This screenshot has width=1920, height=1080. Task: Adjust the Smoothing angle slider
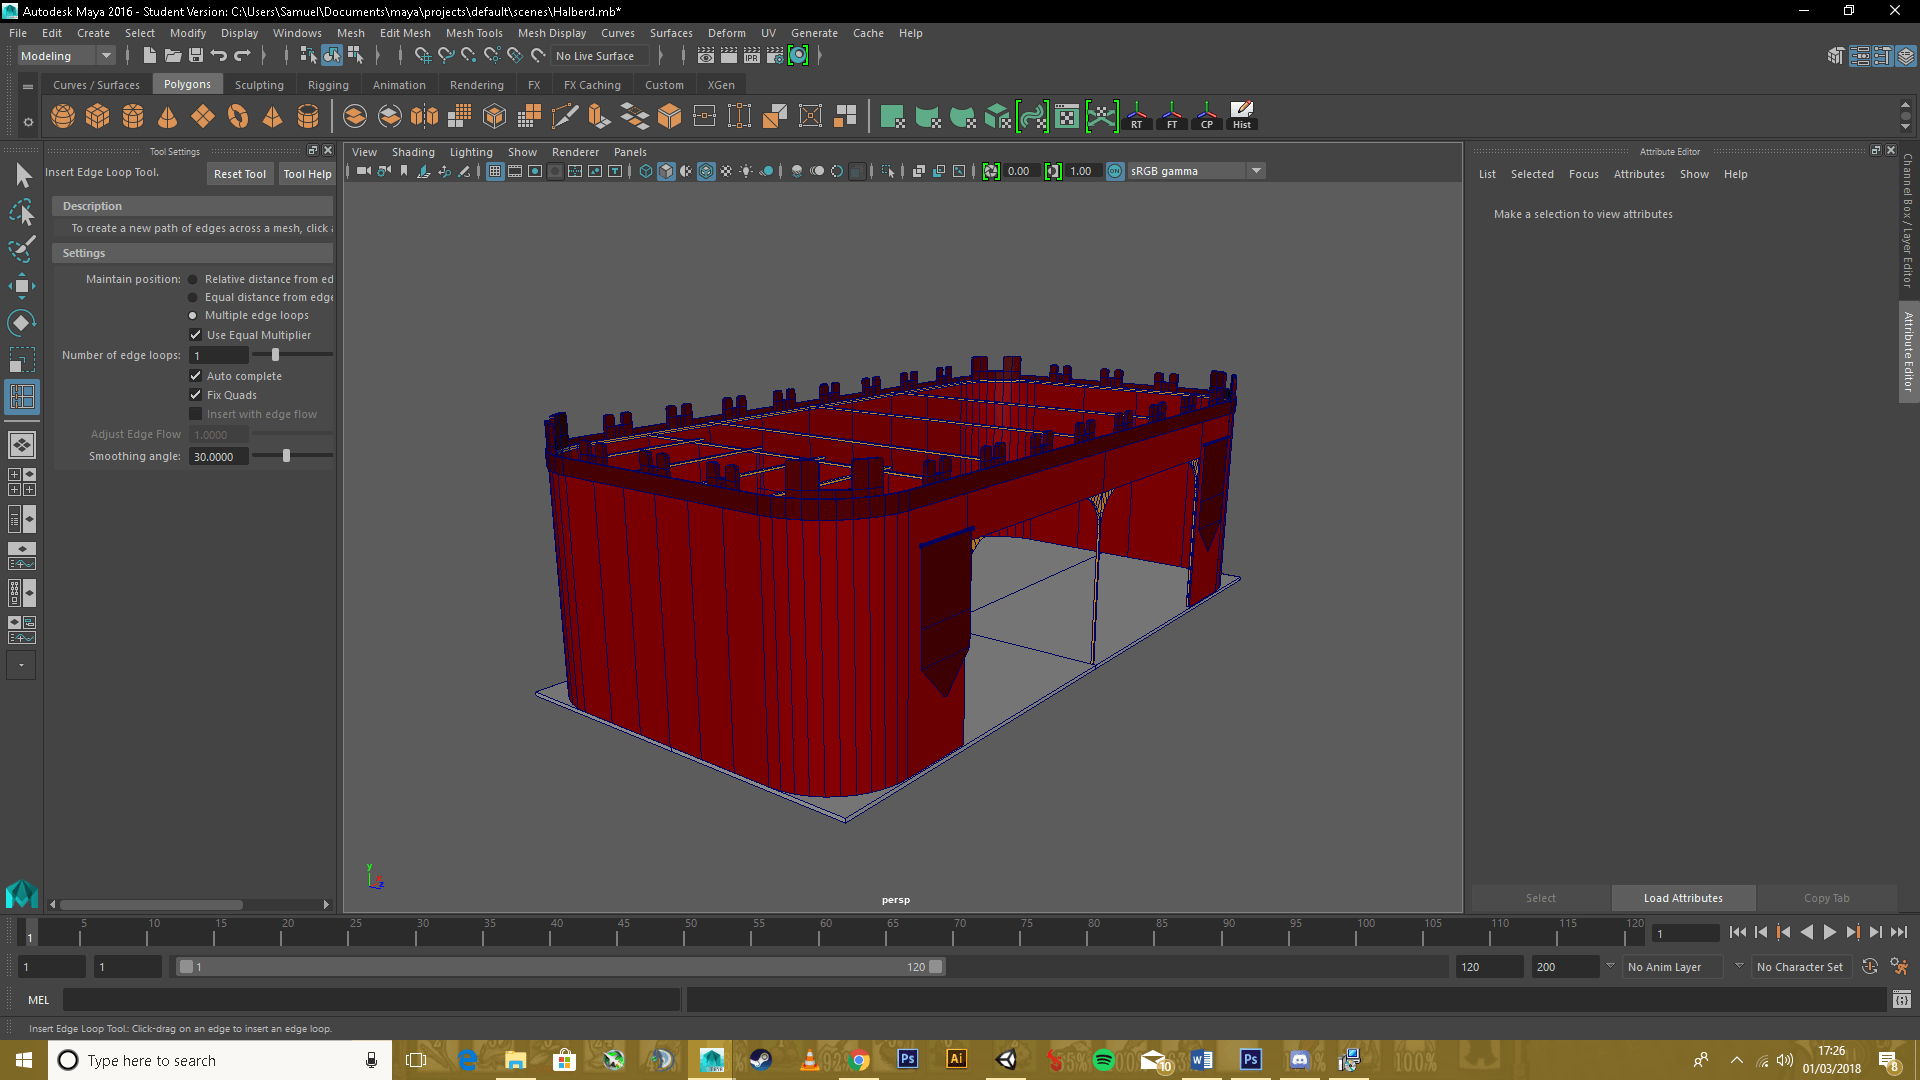pyautogui.click(x=286, y=456)
